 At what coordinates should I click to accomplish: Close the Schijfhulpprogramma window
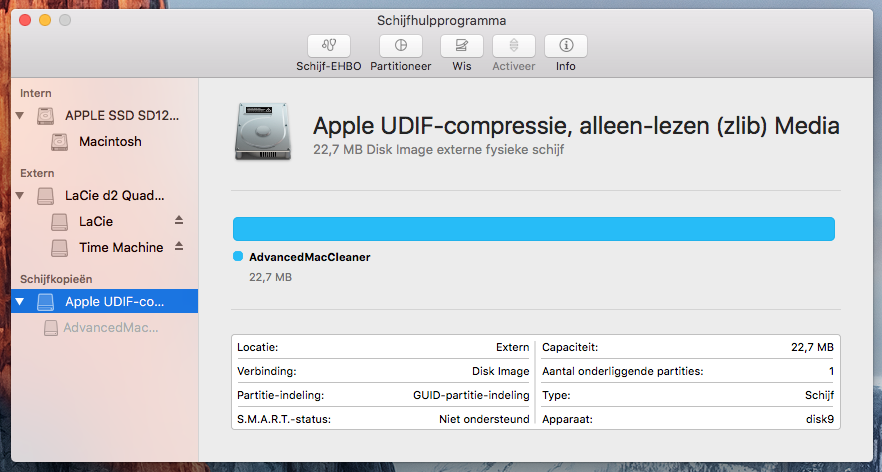(25, 20)
